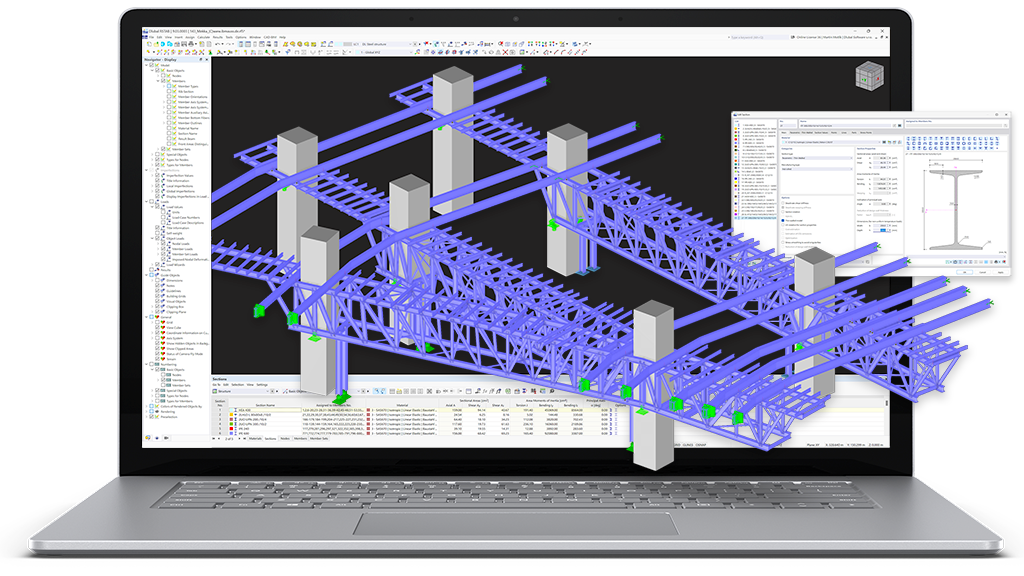Create a new model with the New toolbar icon
The width and height of the screenshot is (1024, 576).
(x=150, y=44)
